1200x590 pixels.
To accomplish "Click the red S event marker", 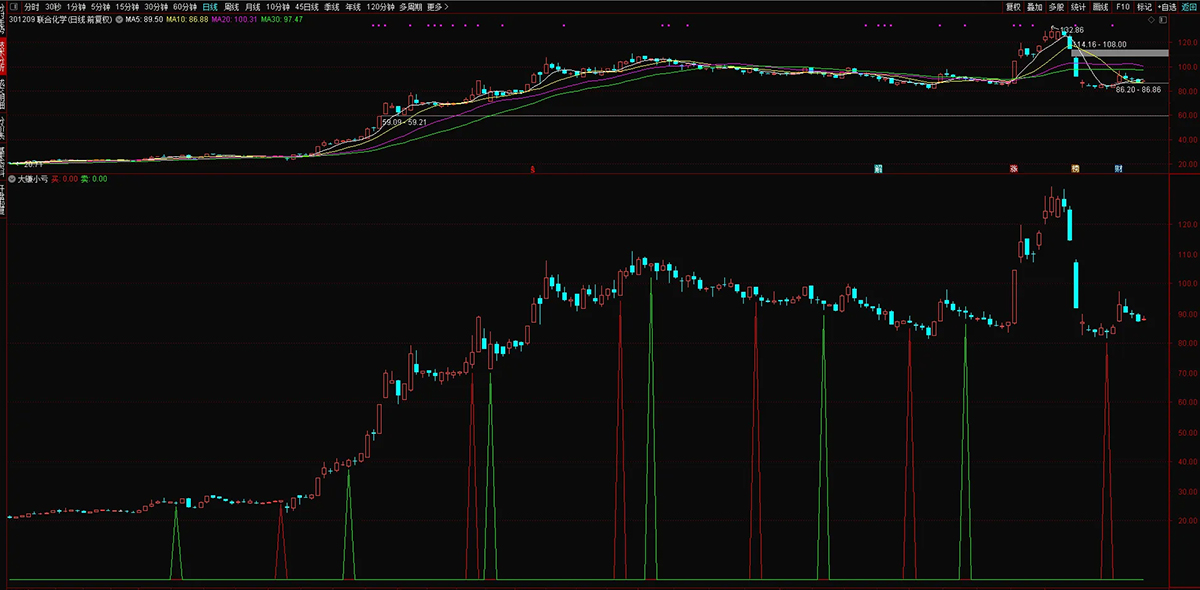I will tap(532, 168).
